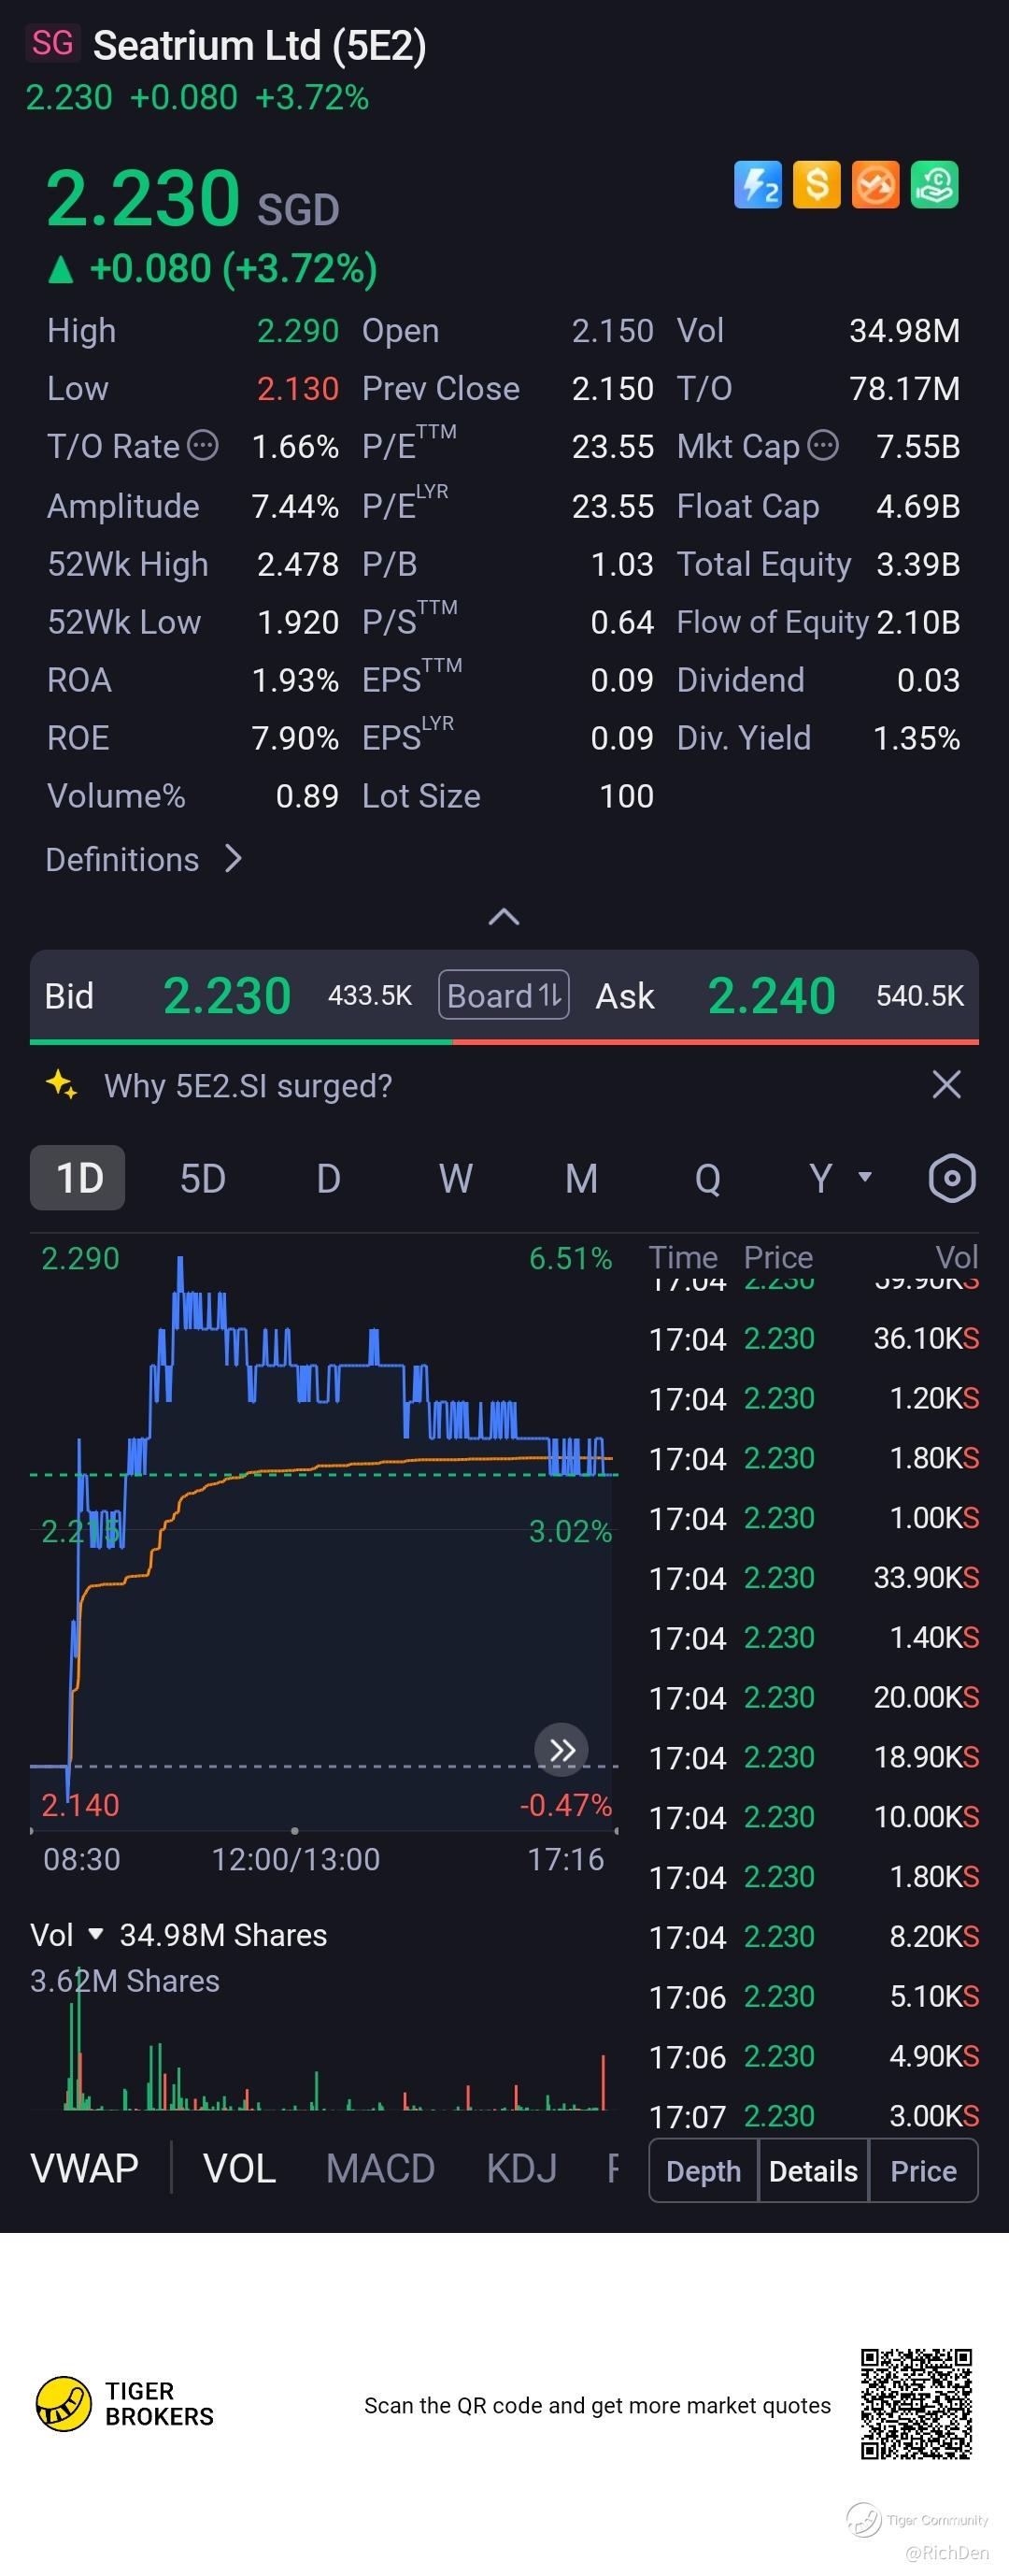This screenshot has width=1009, height=2576.
Task: Switch to the Depth tab
Action: pyautogui.click(x=704, y=2171)
